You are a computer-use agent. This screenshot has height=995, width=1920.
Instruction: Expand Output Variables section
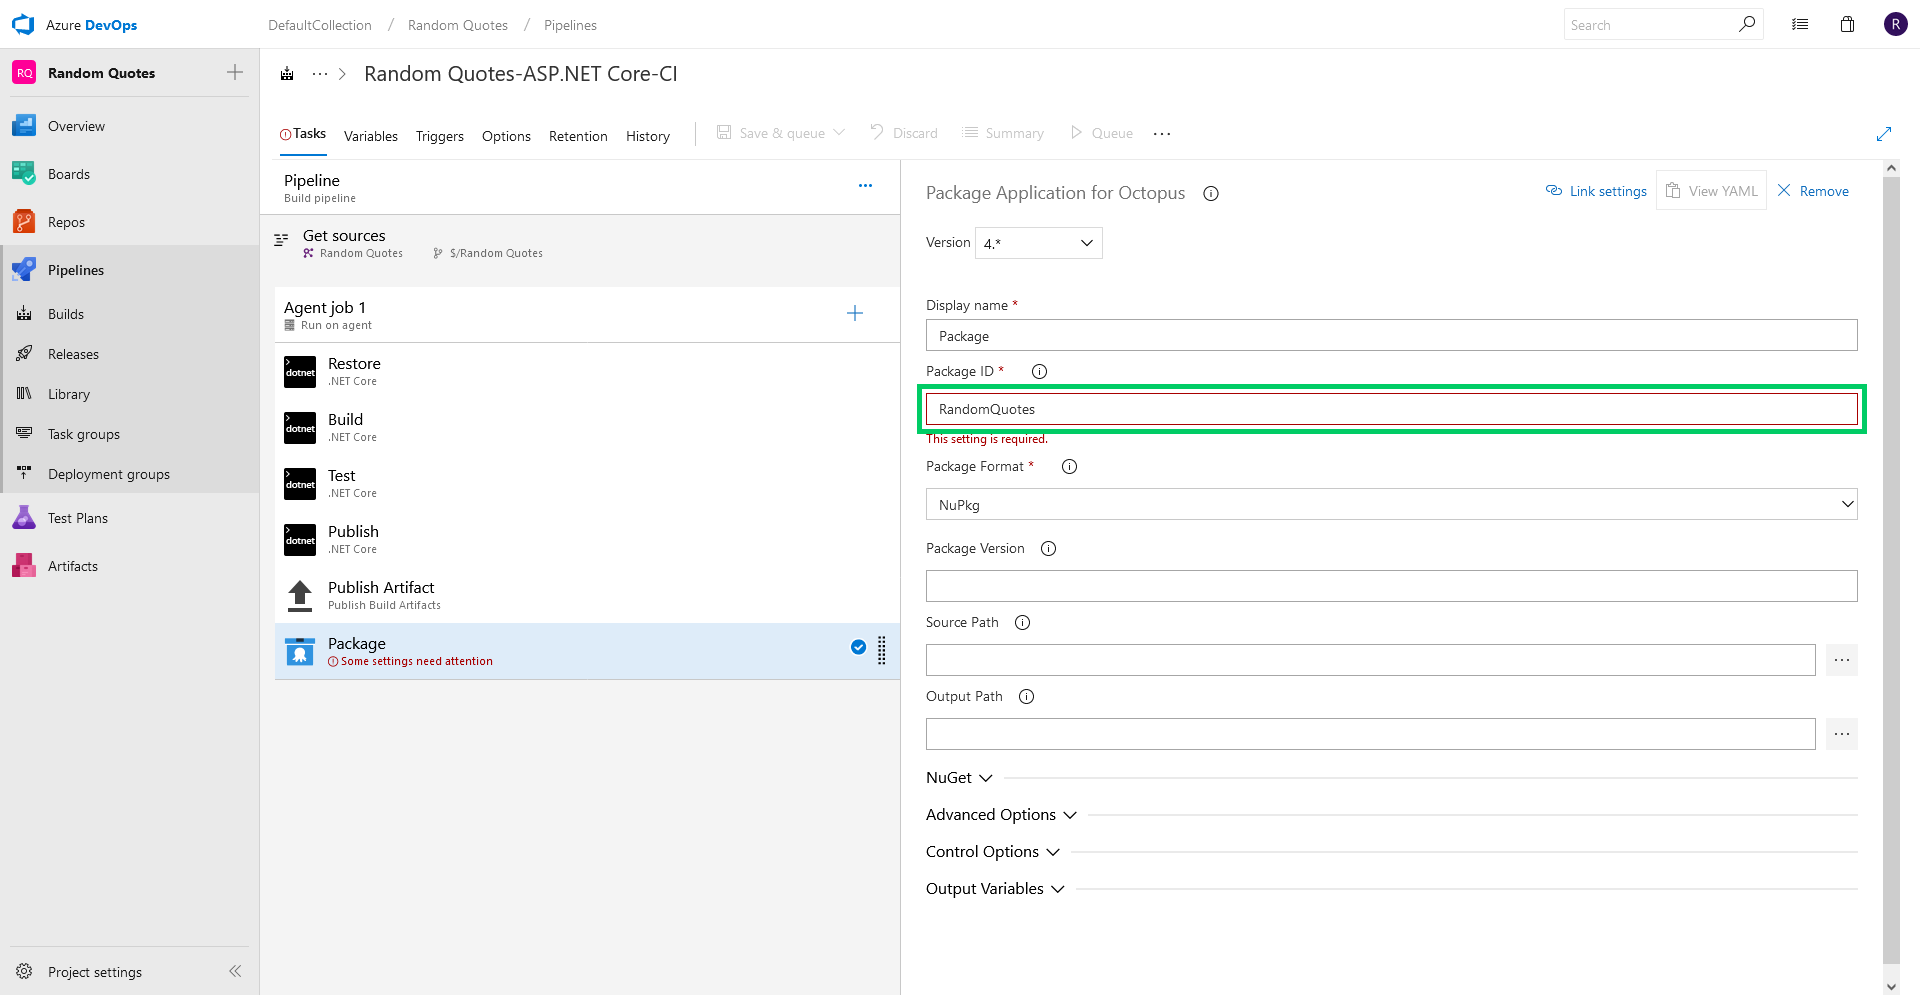pos(995,888)
